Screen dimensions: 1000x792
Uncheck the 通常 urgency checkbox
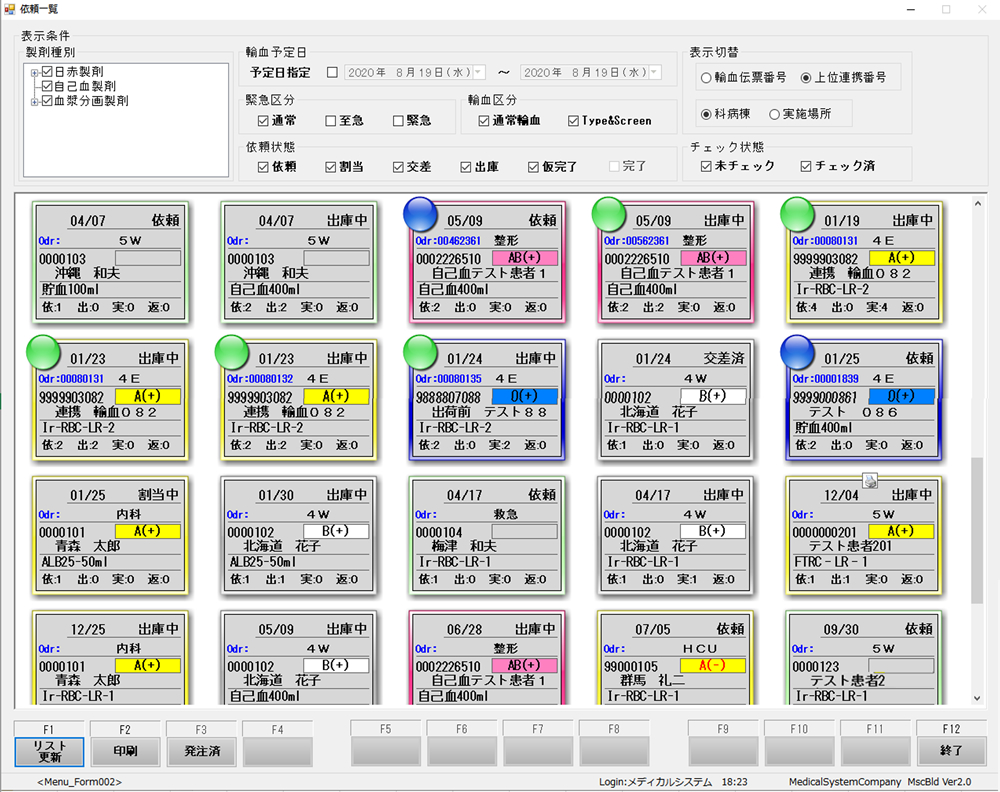[249, 121]
